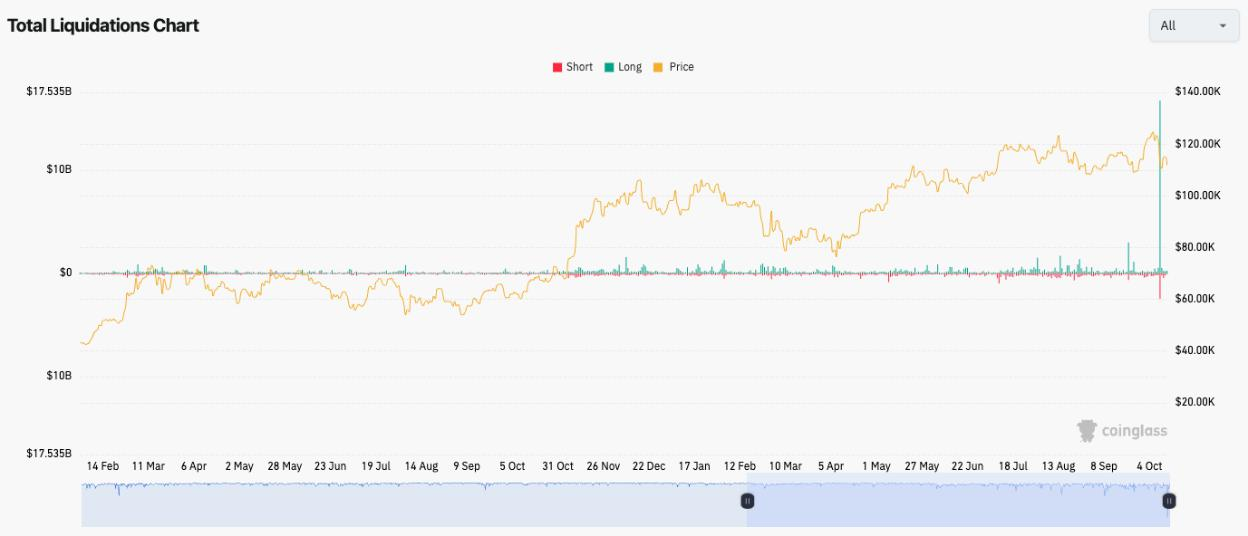Viewport: 1248px width, 536px height.
Task: Toggle the Long series in legend
Action: 623,67
